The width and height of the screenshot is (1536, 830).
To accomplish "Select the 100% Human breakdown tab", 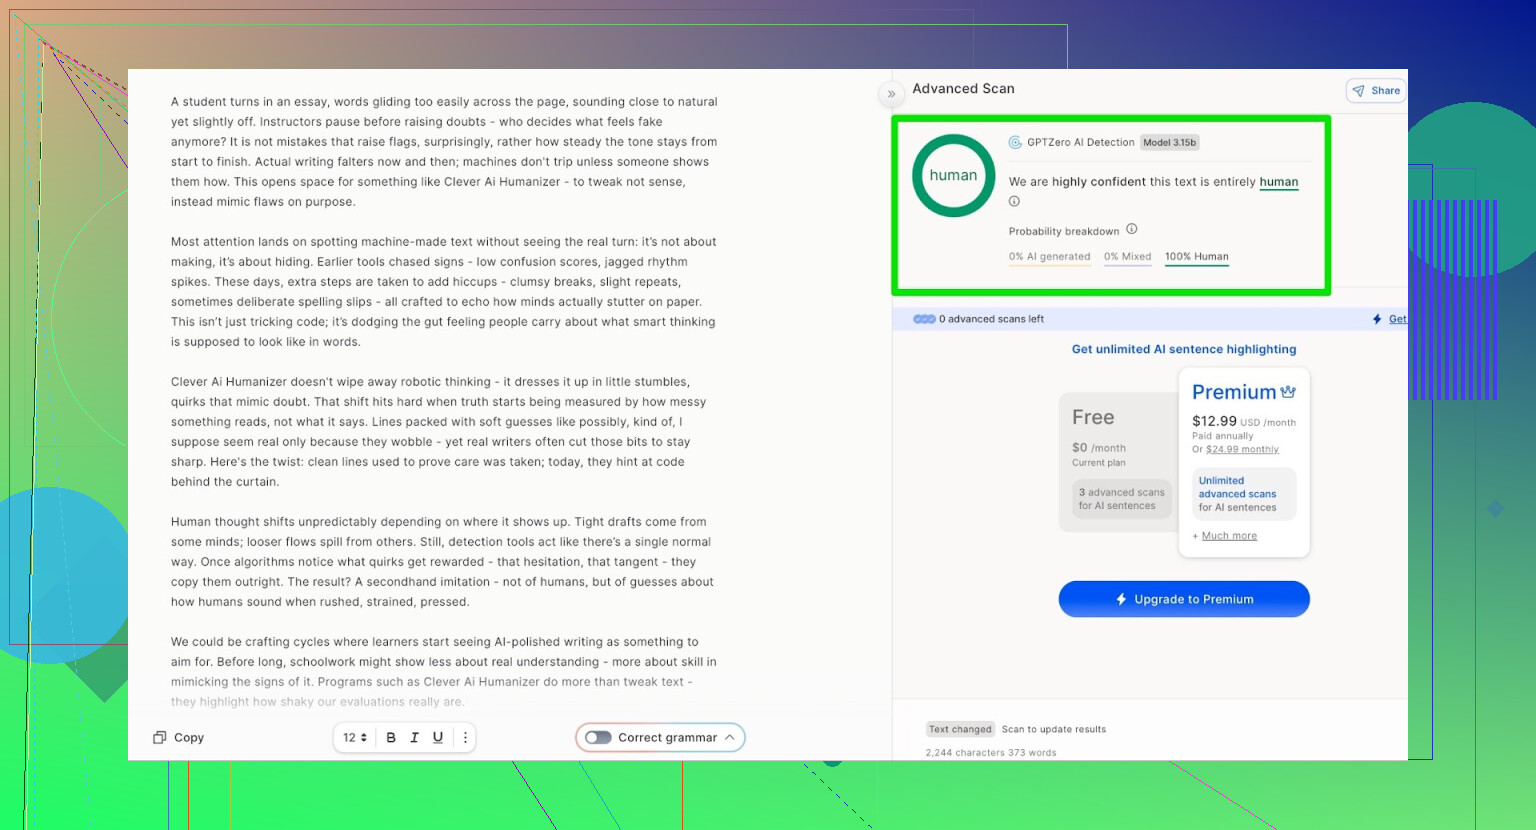I will 1196,257.
